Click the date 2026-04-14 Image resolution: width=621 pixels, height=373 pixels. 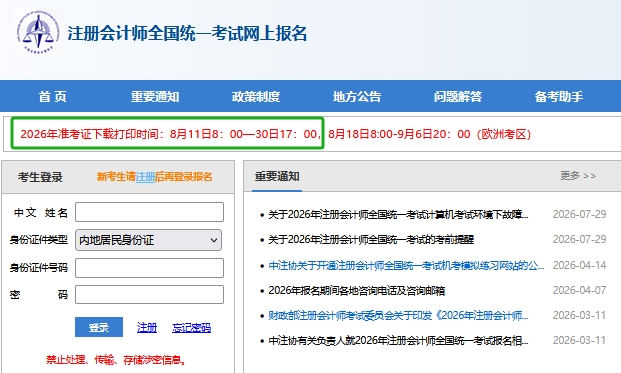pyautogui.click(x=579, y=265)
